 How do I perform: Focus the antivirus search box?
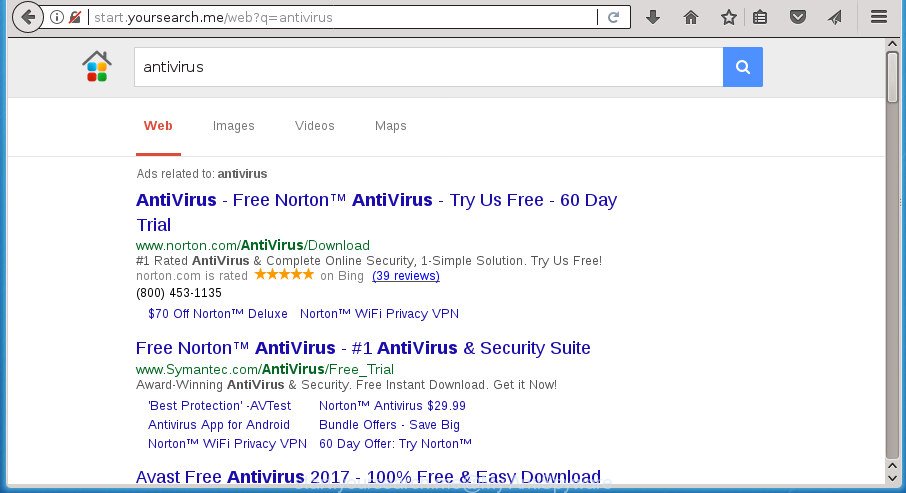(x=429, y=67)
